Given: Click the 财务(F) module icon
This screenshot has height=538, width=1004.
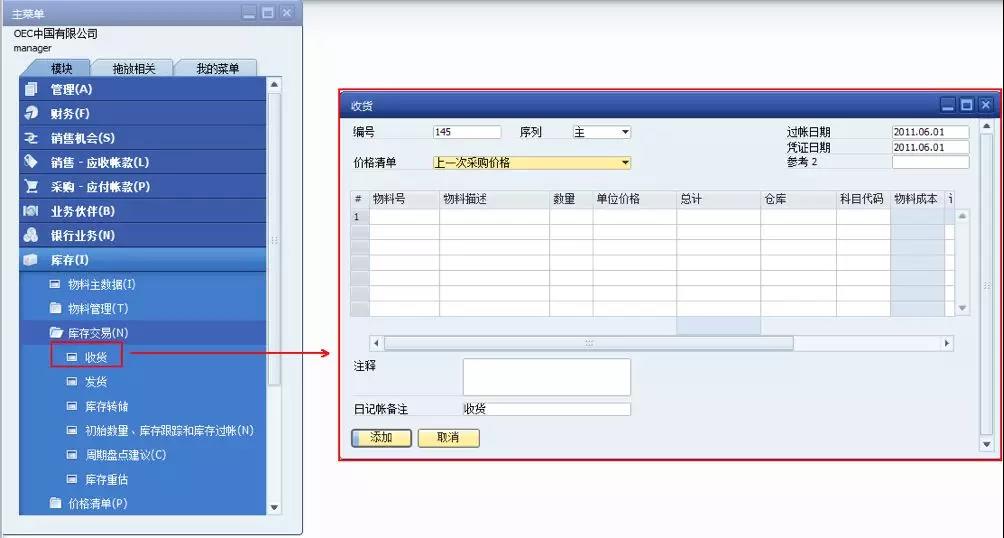Looking at the screenshot, I should coord(31,113).
